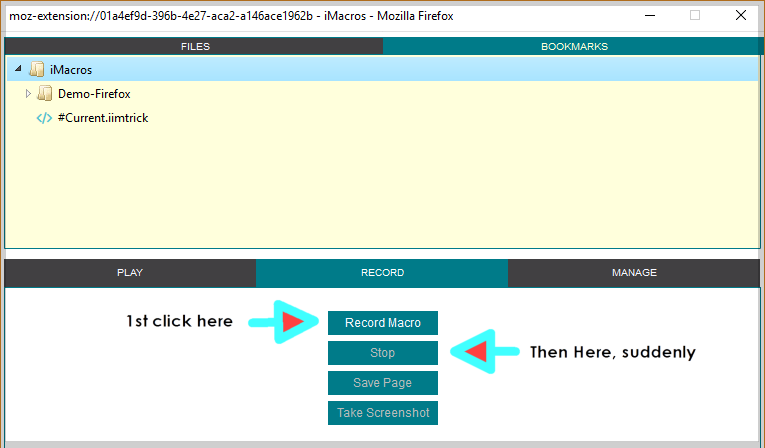765x448 pixels.
Task: Open the MANAGE tab
Action: pyautogui.click(x=634, y=273)
